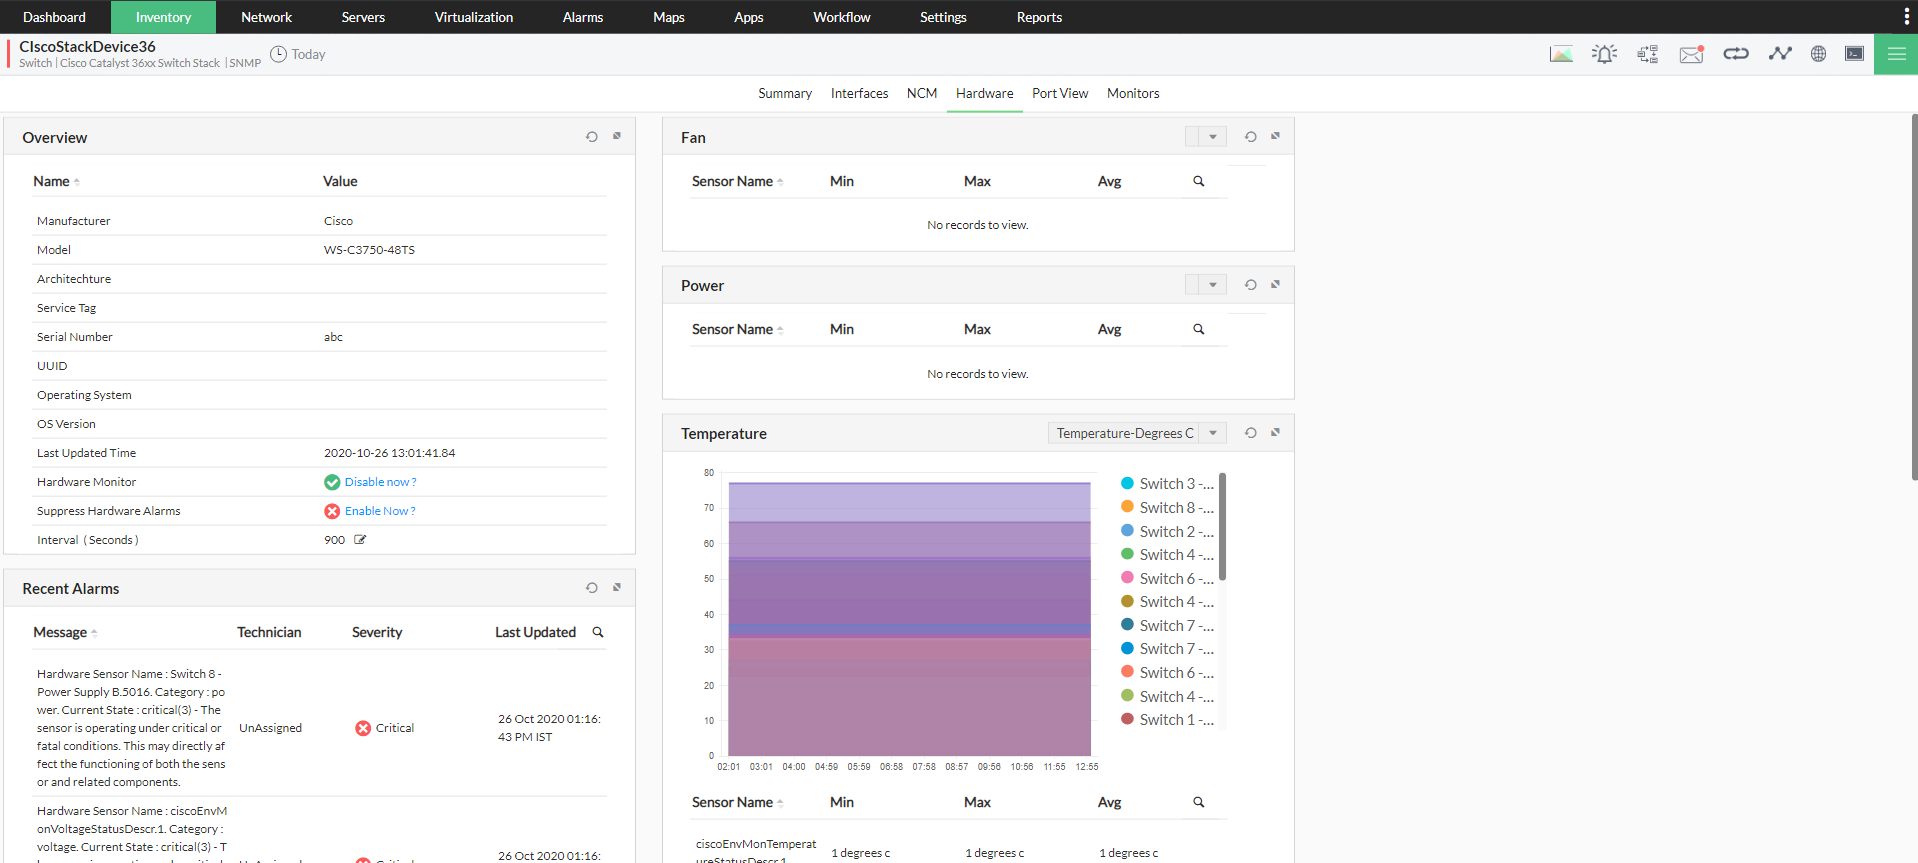Edit the Interval seconds value

pos(360,540)
